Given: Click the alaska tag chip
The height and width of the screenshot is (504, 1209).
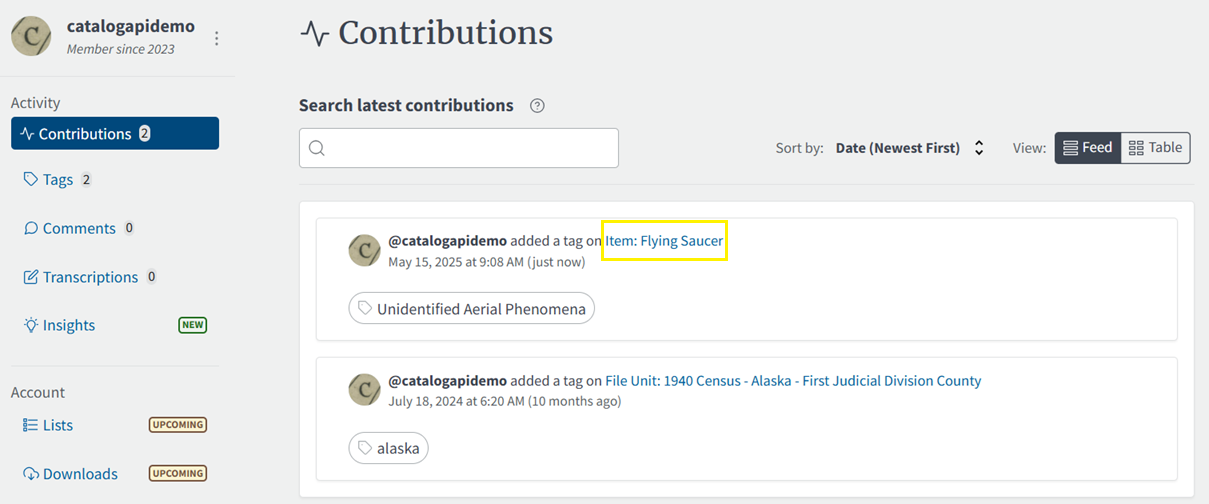Looking at the screenshot, I should [x=388, y=449].
